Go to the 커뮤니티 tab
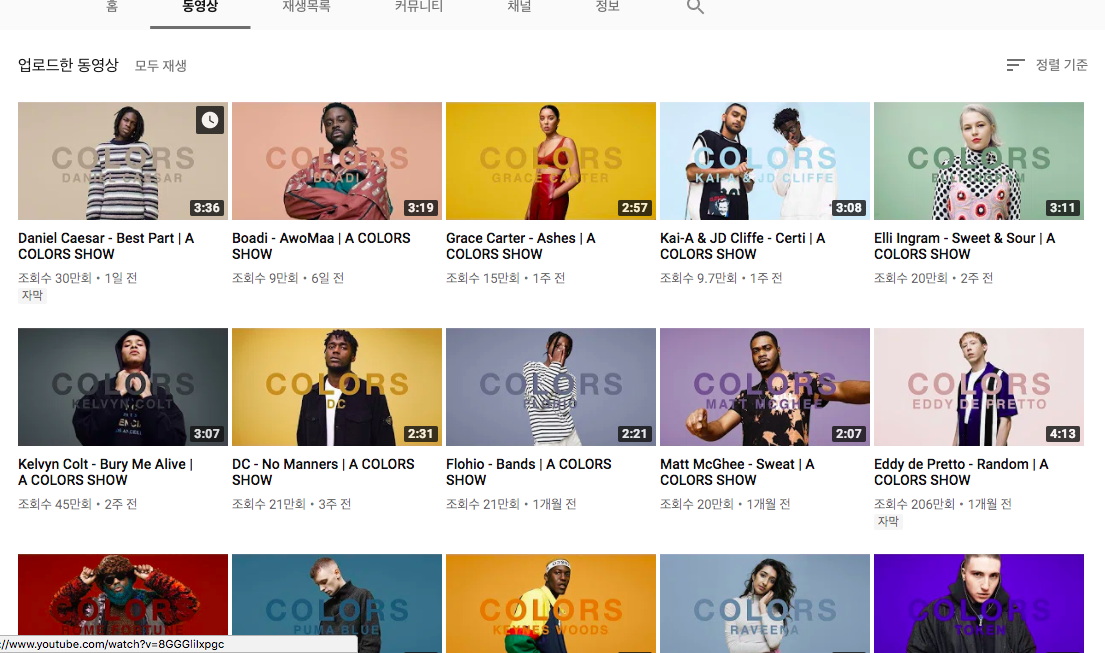Screen dimensions: 1105x653 coord(419,7)
